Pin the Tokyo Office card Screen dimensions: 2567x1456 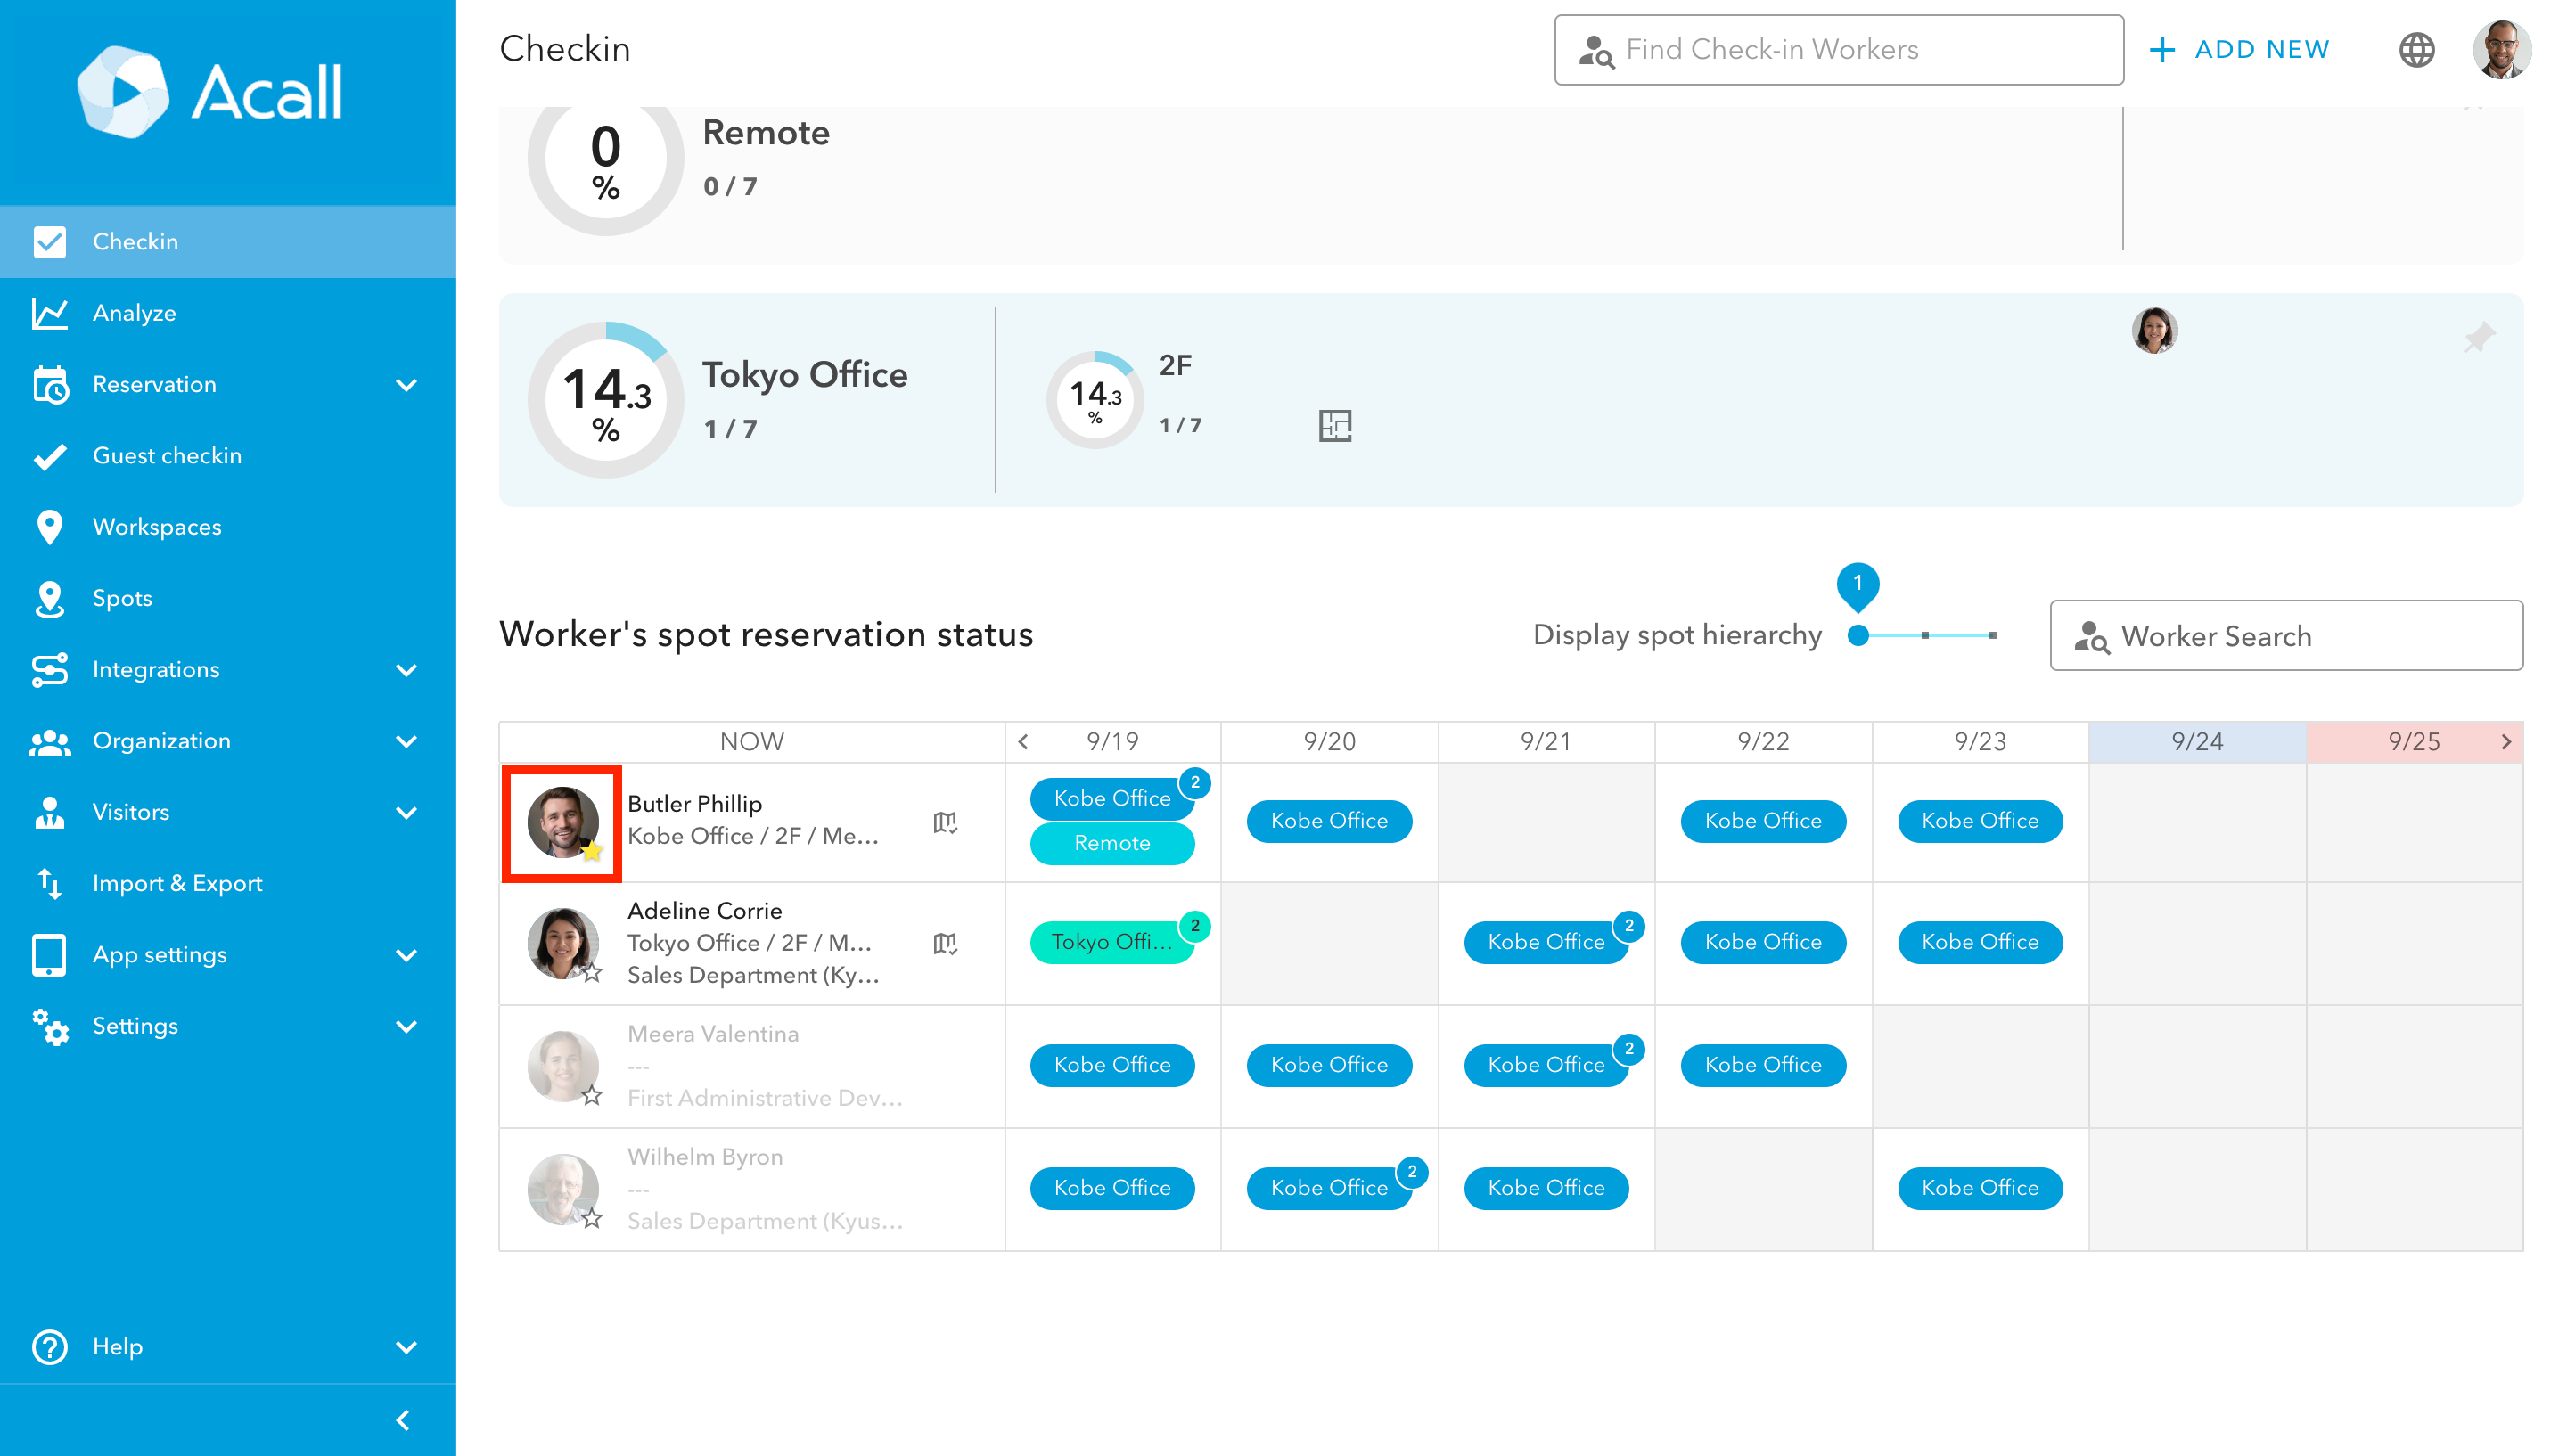coord(2478,338)
